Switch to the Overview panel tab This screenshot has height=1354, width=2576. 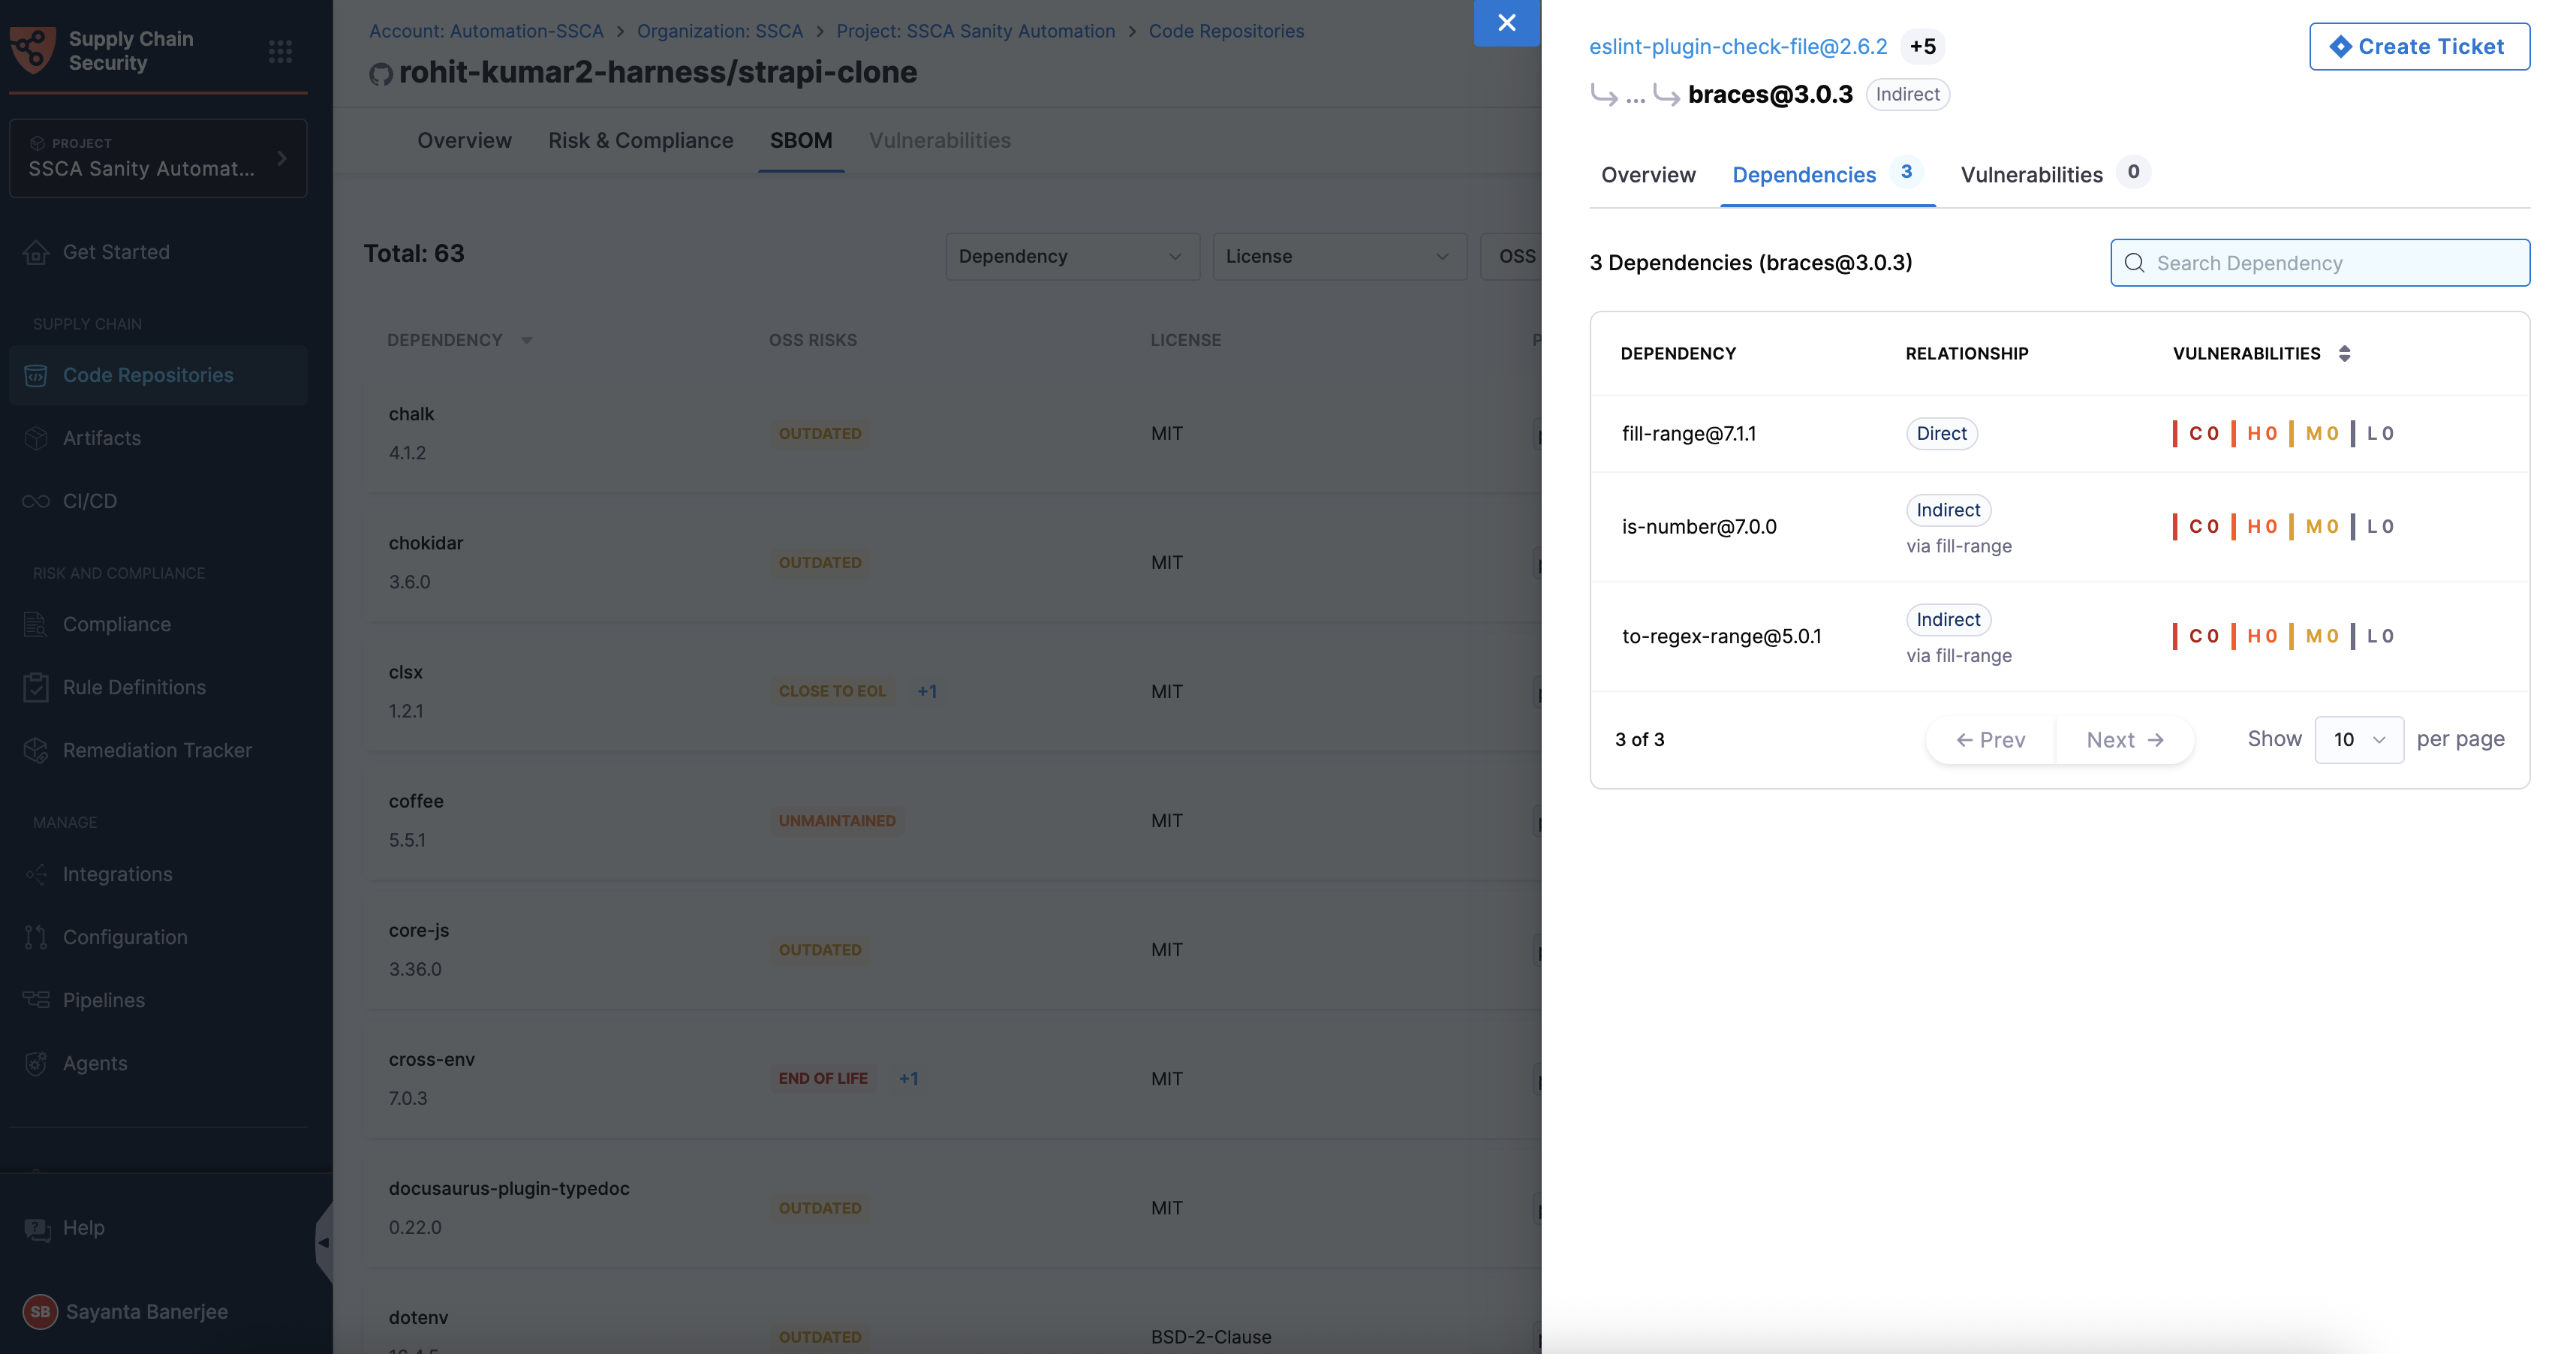click(x=1648, y=175)
